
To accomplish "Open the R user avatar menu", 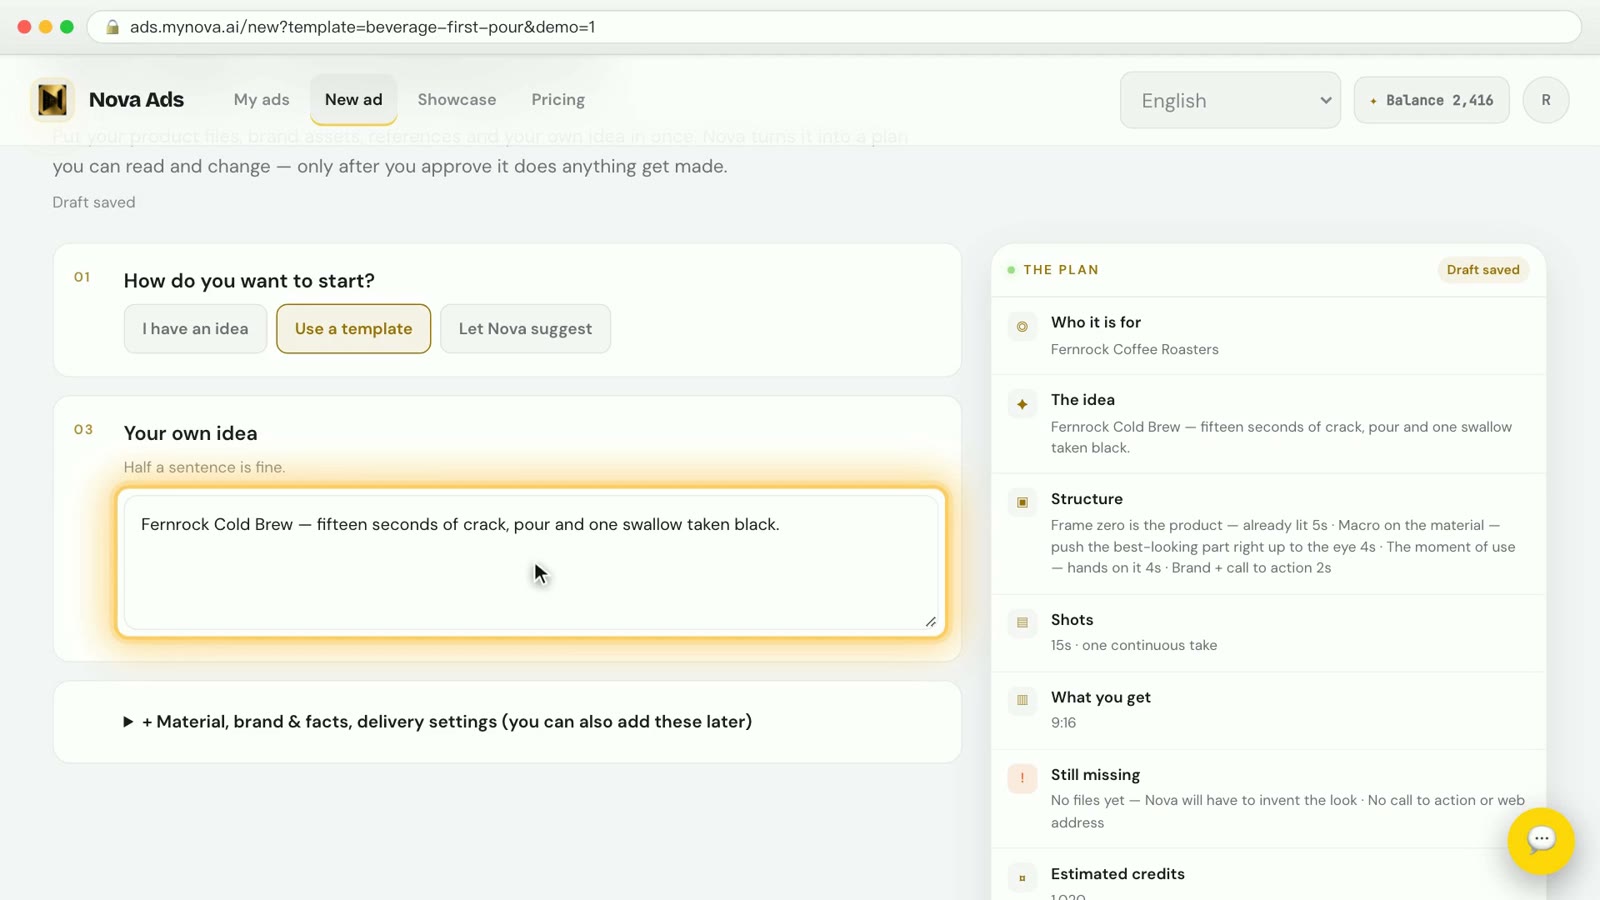I will 1546,100.
